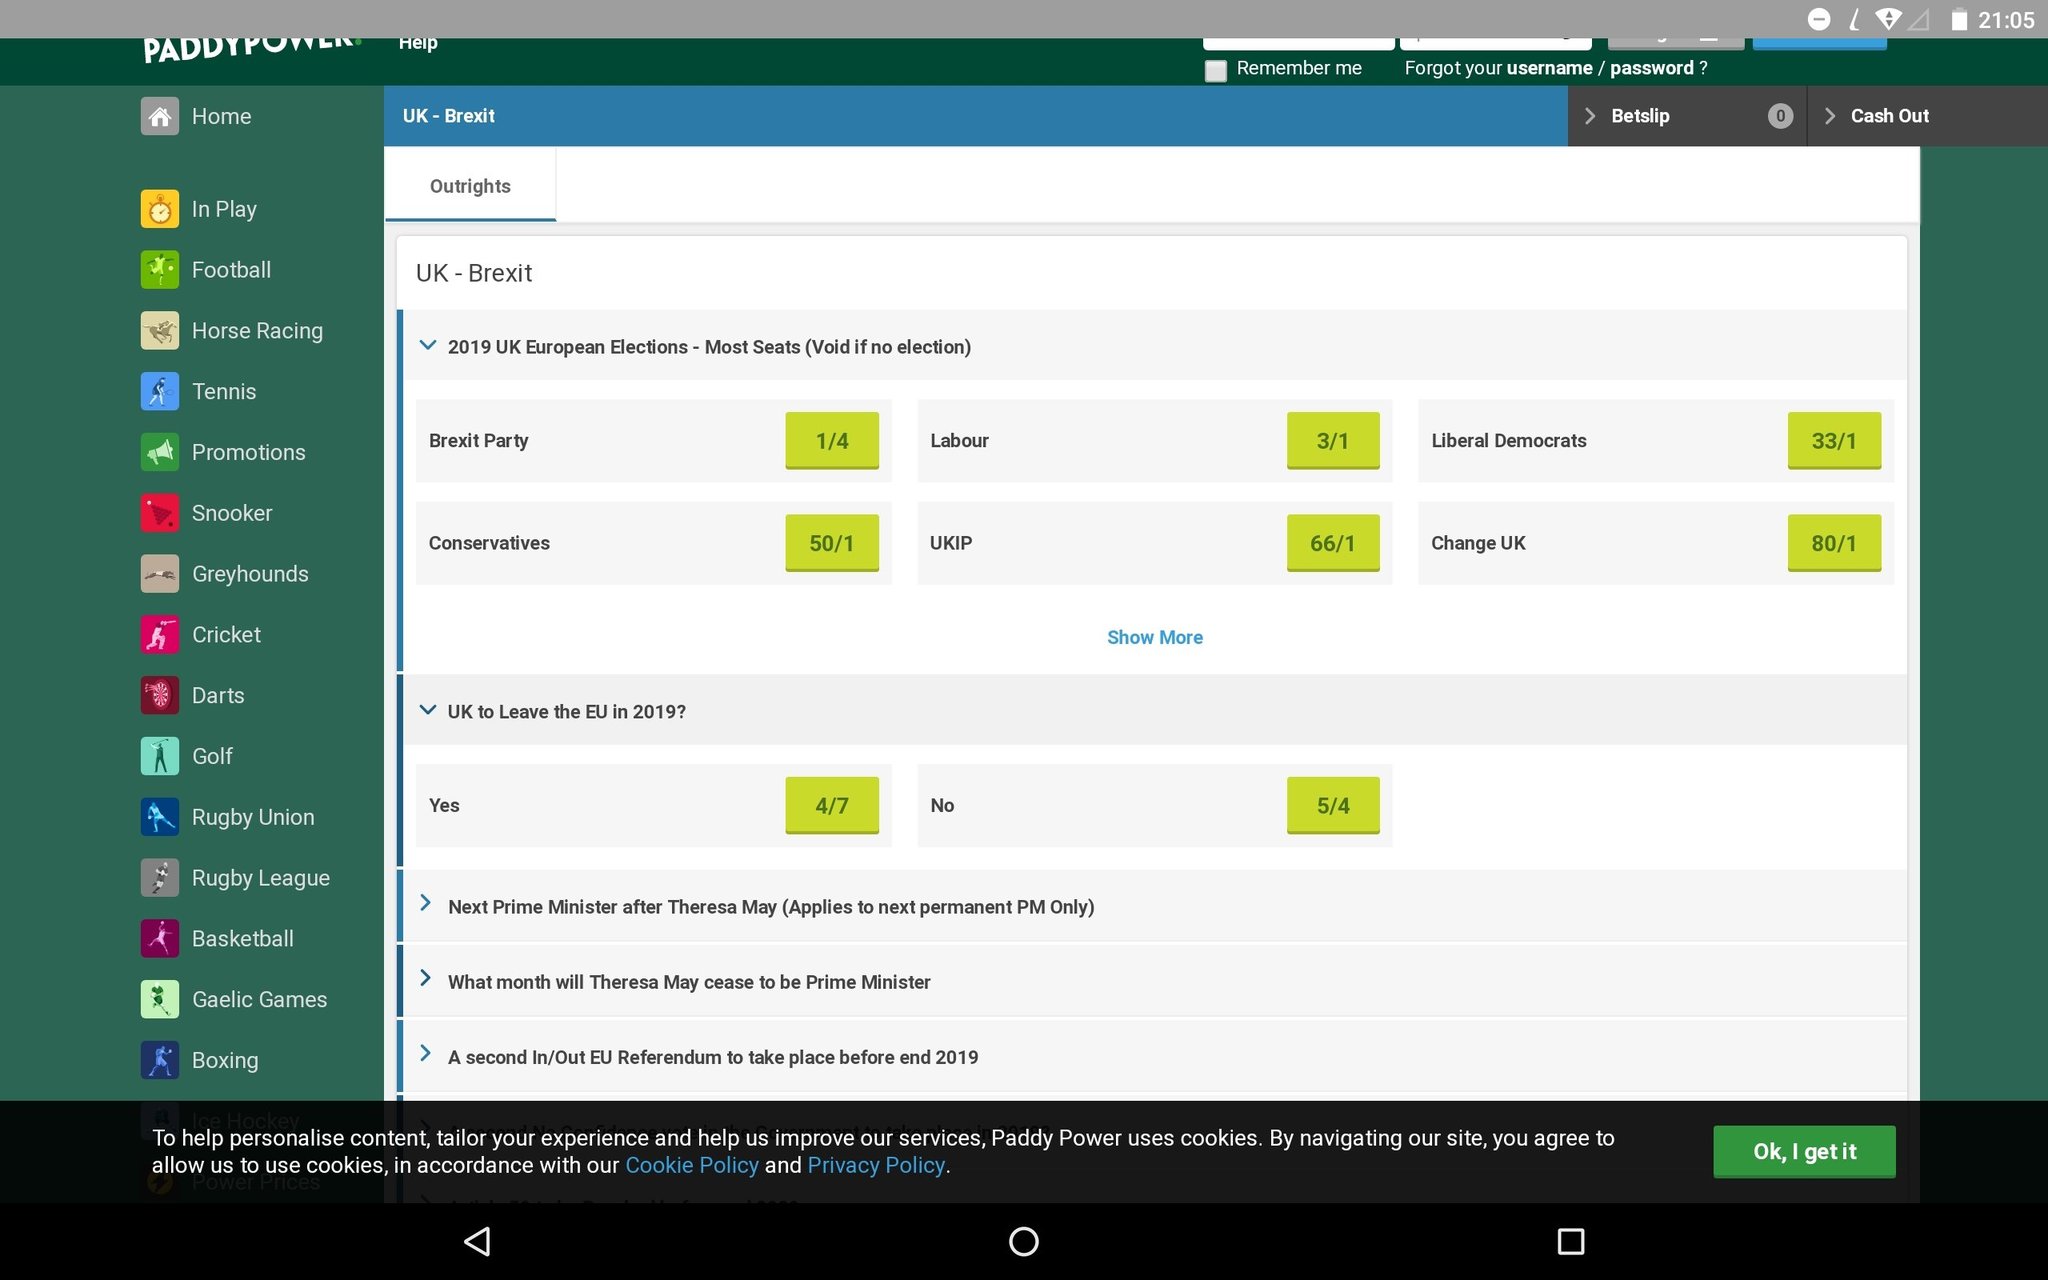Click Show More link
Image resolution: width=2048 pixels, height=1280 pixels.
(1155, 637)
